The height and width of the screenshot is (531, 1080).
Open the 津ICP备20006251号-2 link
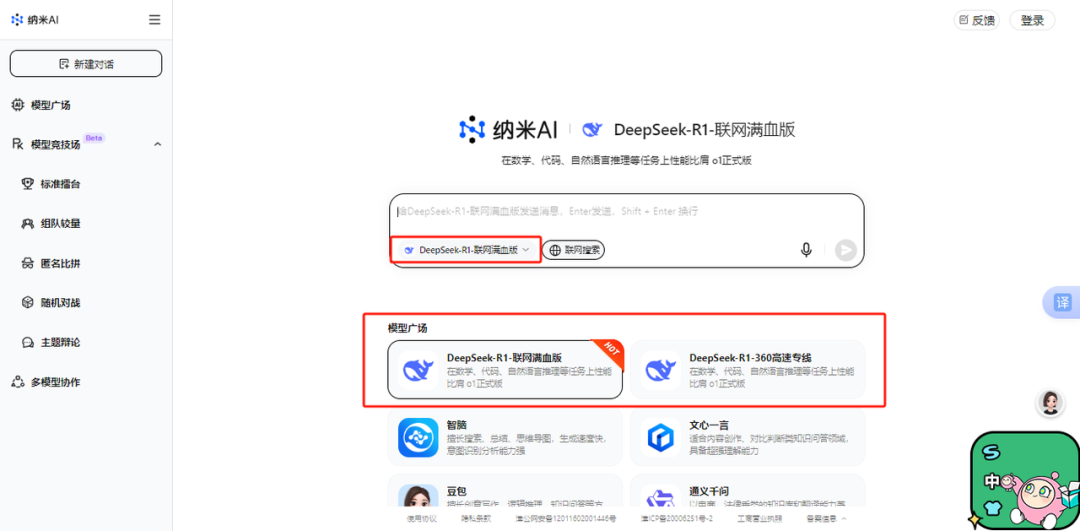pyautogui.click(x=676, y=519)
